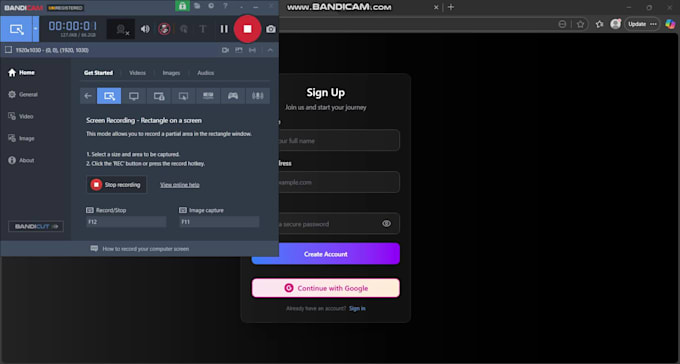The image size is (680, 364).
Task: Toggle the mouse cursor effects icon
Action: click(x=184, y=29)
